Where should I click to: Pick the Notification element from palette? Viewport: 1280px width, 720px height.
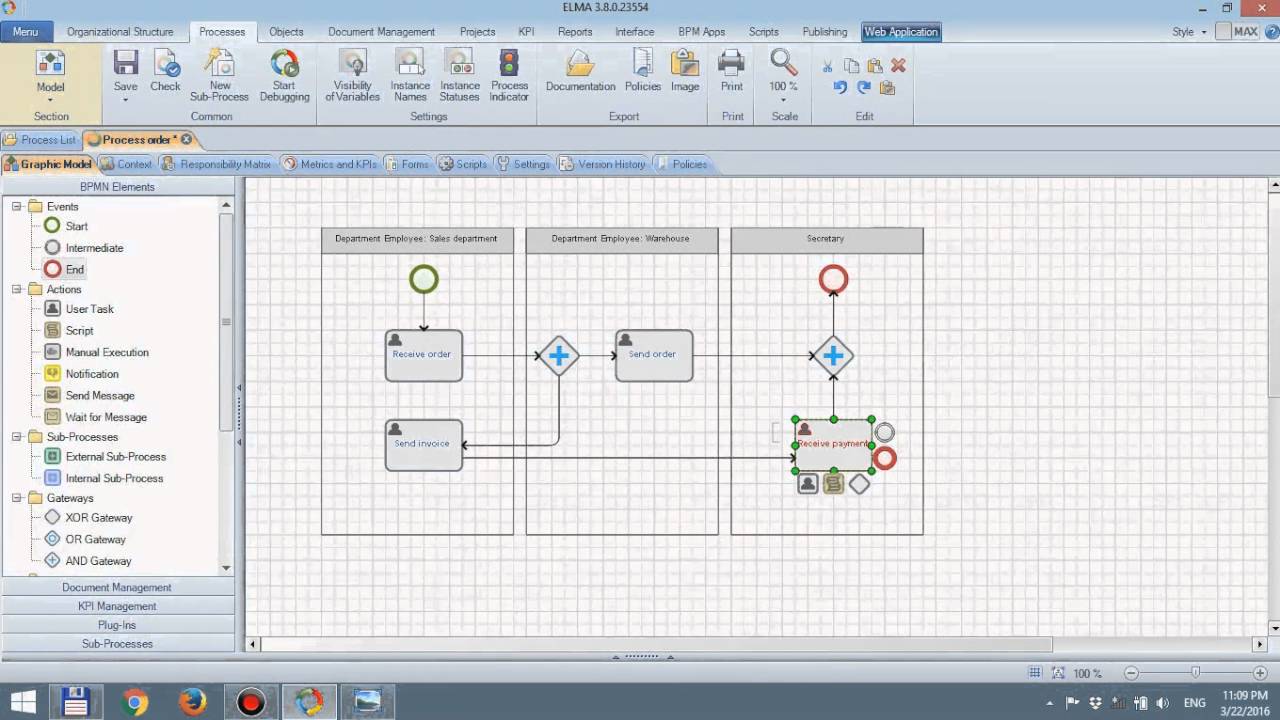pyautogui.click(x=81, y=374)
